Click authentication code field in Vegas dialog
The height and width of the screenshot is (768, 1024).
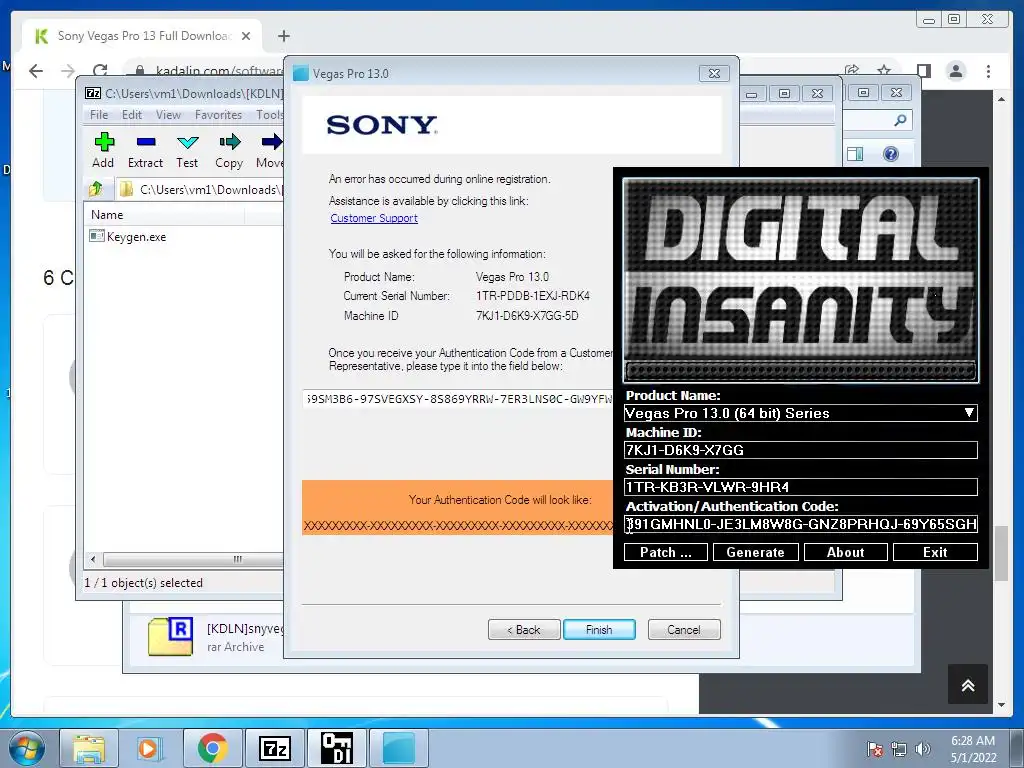pos(458,398)
